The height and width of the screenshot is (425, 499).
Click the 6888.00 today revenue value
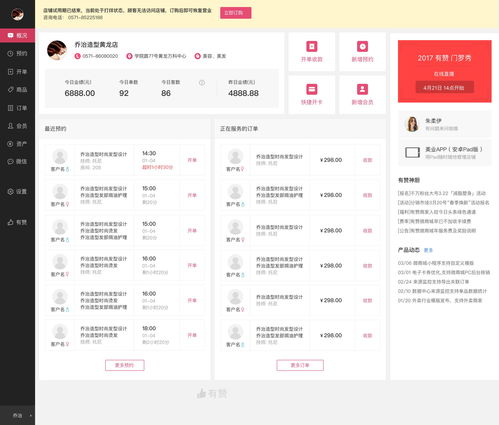coord(80,93)
